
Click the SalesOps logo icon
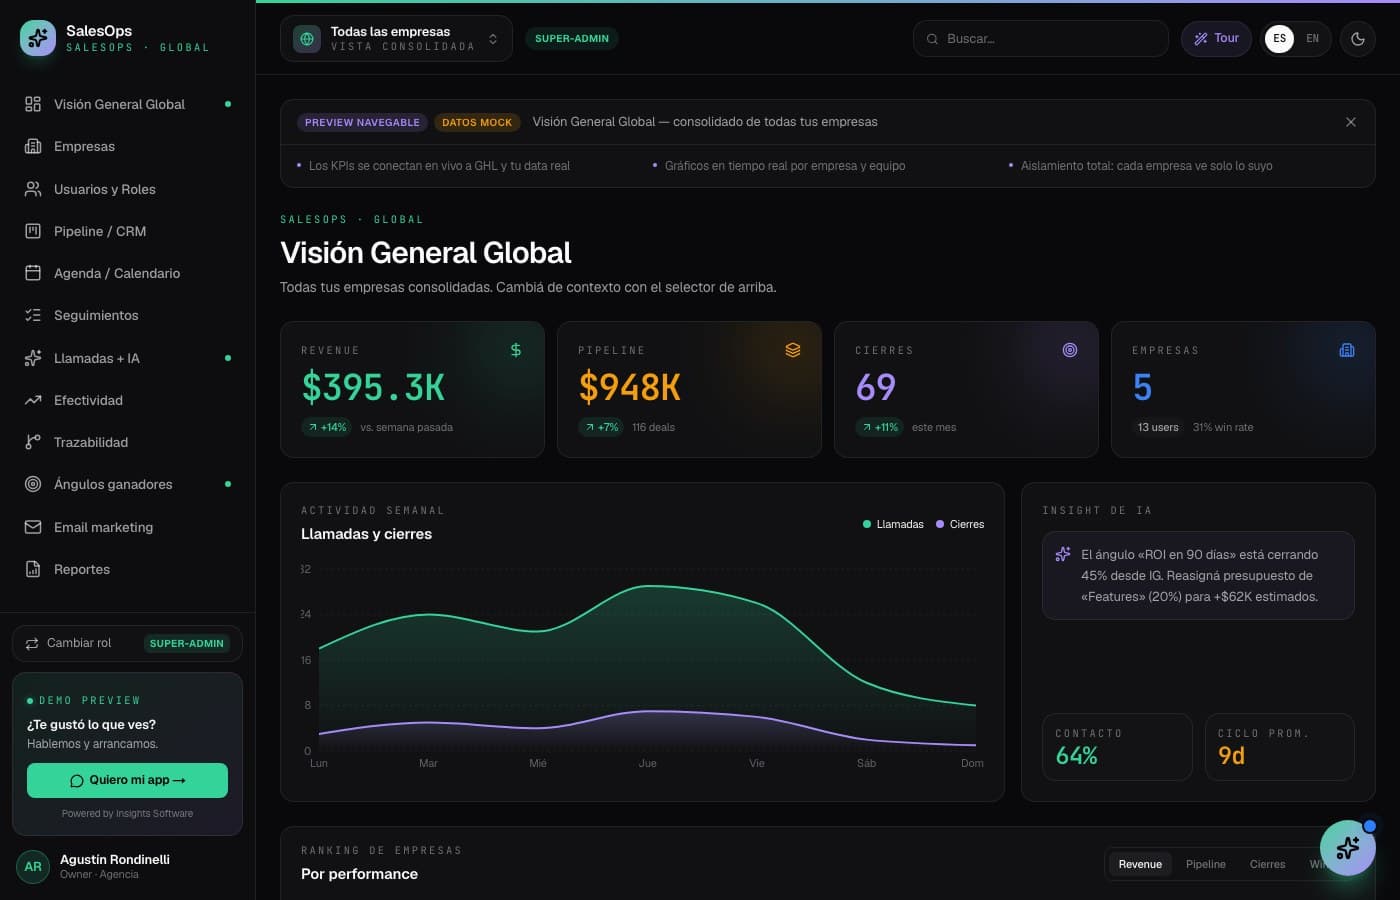[38, 38]
